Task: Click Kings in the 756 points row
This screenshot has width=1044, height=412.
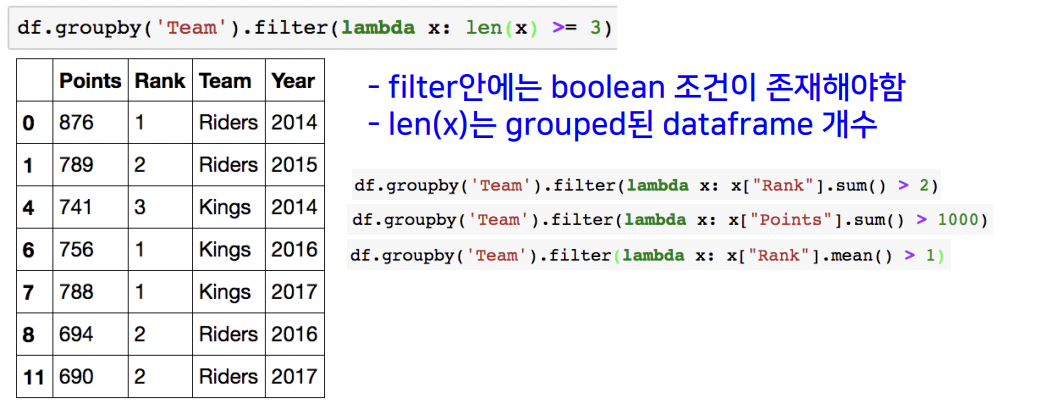Action: (225, 250)
